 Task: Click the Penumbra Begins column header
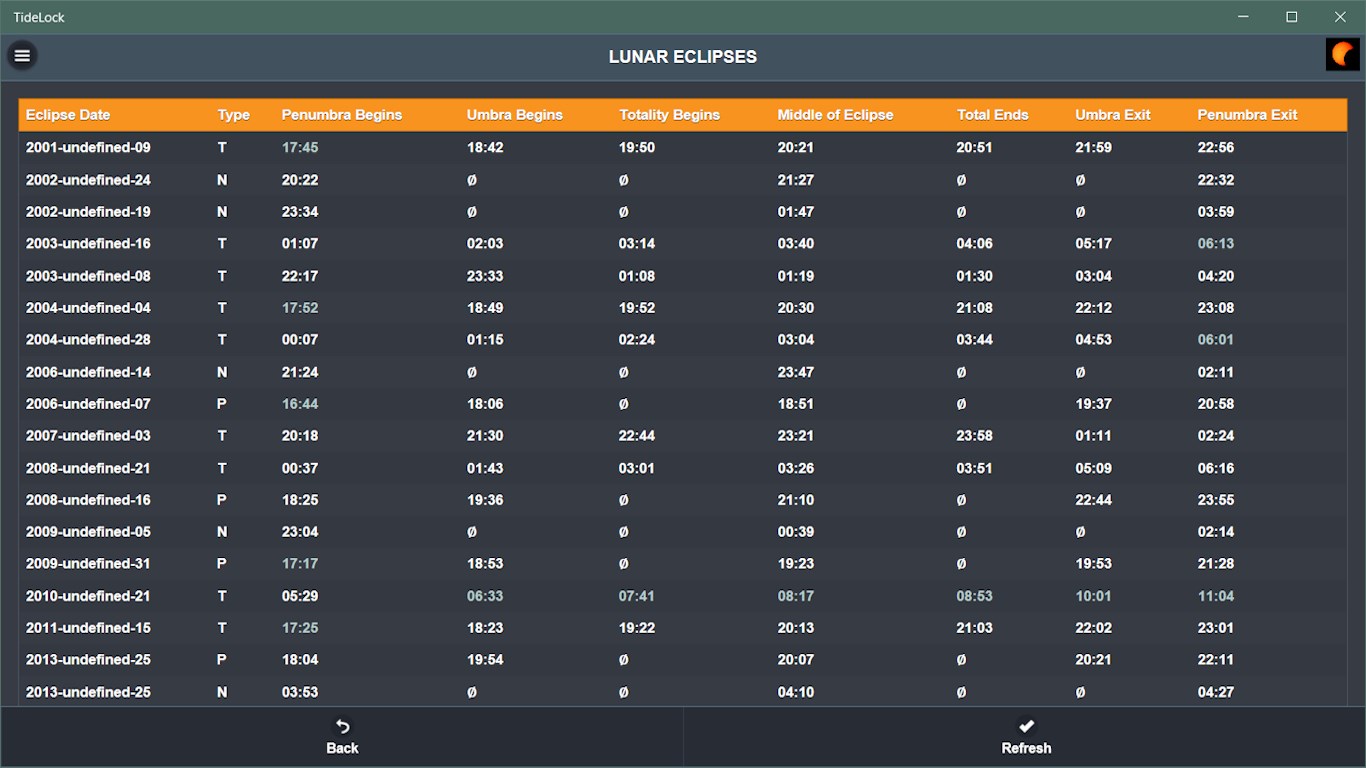click(342, 115)
